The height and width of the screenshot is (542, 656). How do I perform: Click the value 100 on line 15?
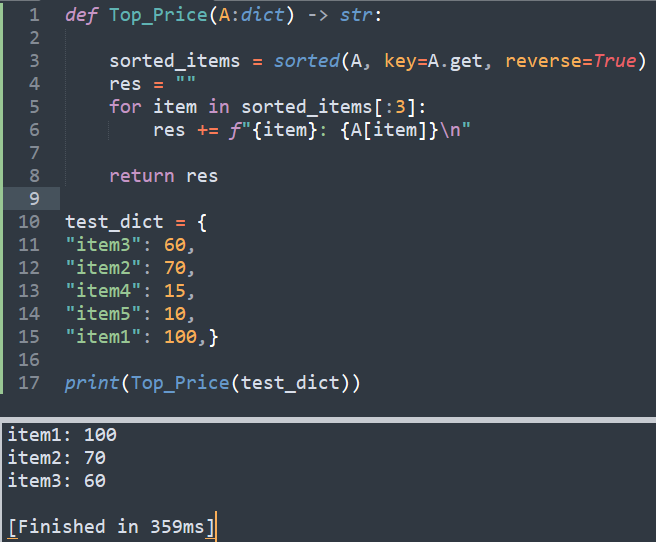click(x=180, y=337)
